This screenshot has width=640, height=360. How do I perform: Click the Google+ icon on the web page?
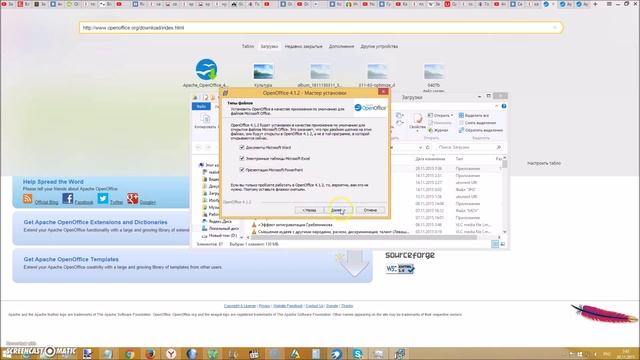point(132,199)
